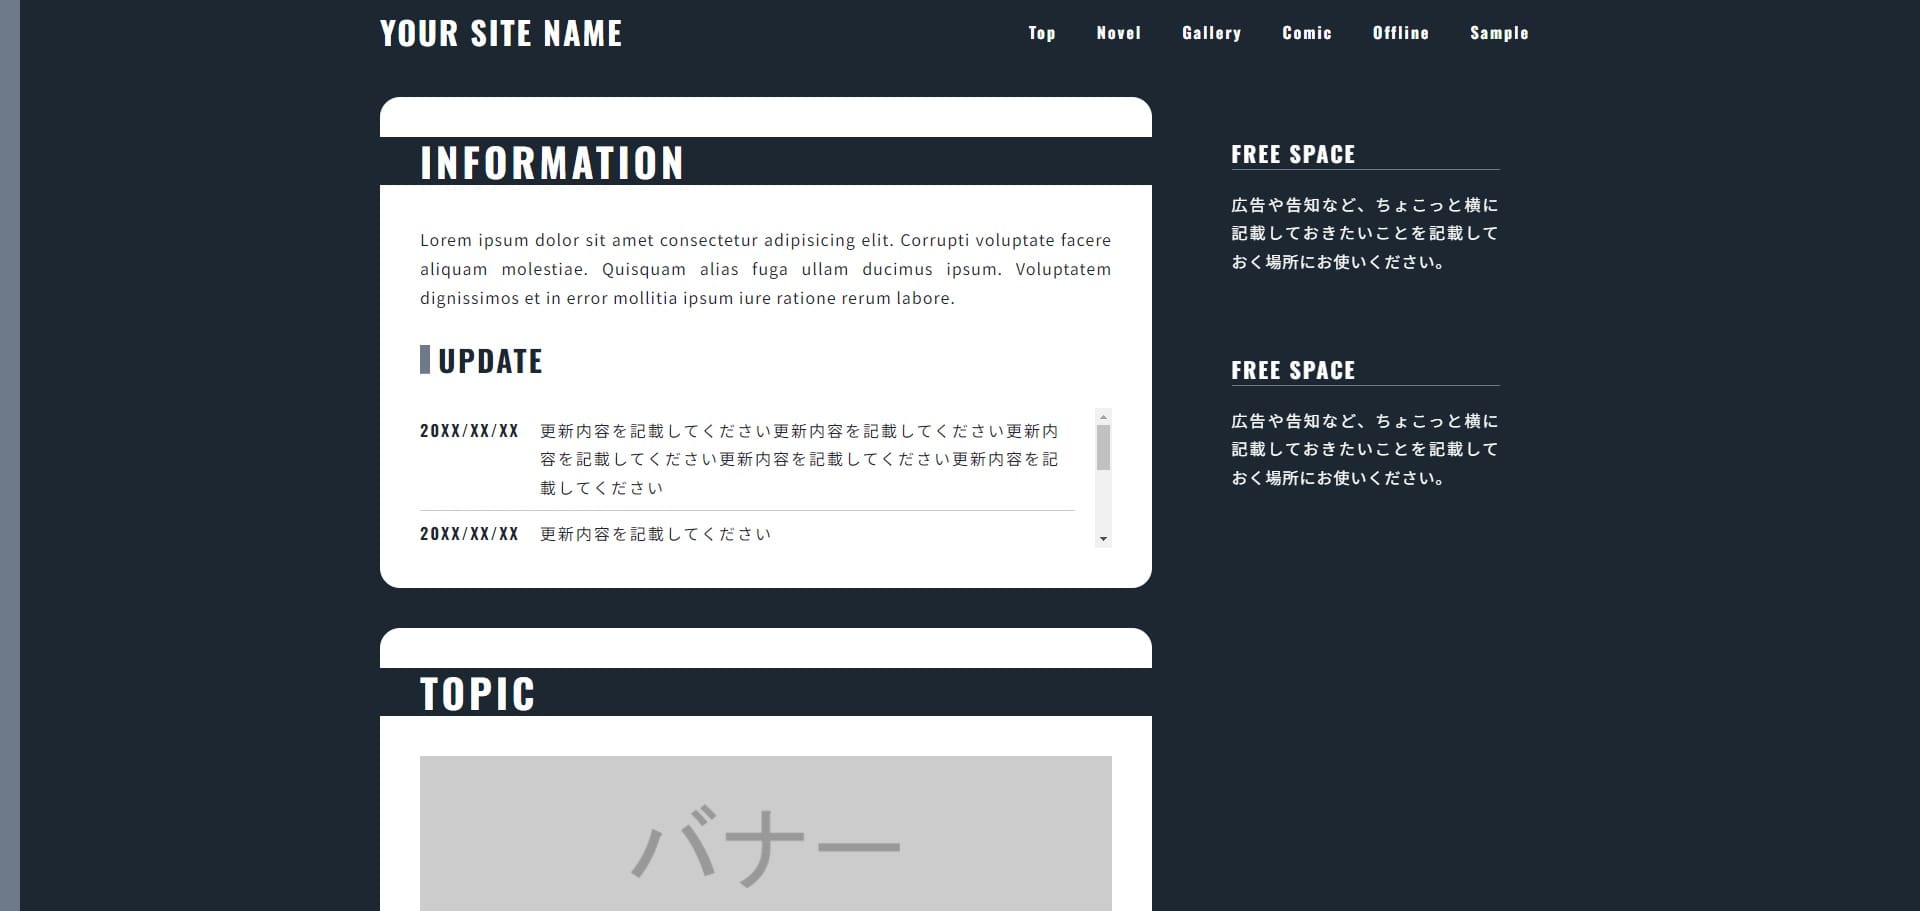Click the first FREE SPACE heading

1292,155
